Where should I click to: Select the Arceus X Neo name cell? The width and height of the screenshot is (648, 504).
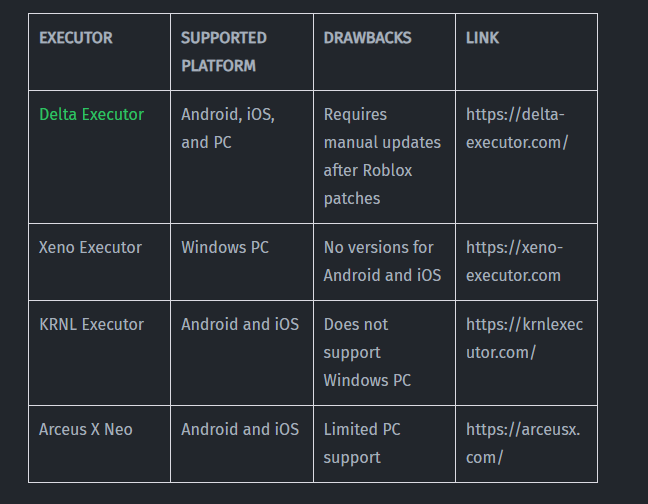click(85, 429)
